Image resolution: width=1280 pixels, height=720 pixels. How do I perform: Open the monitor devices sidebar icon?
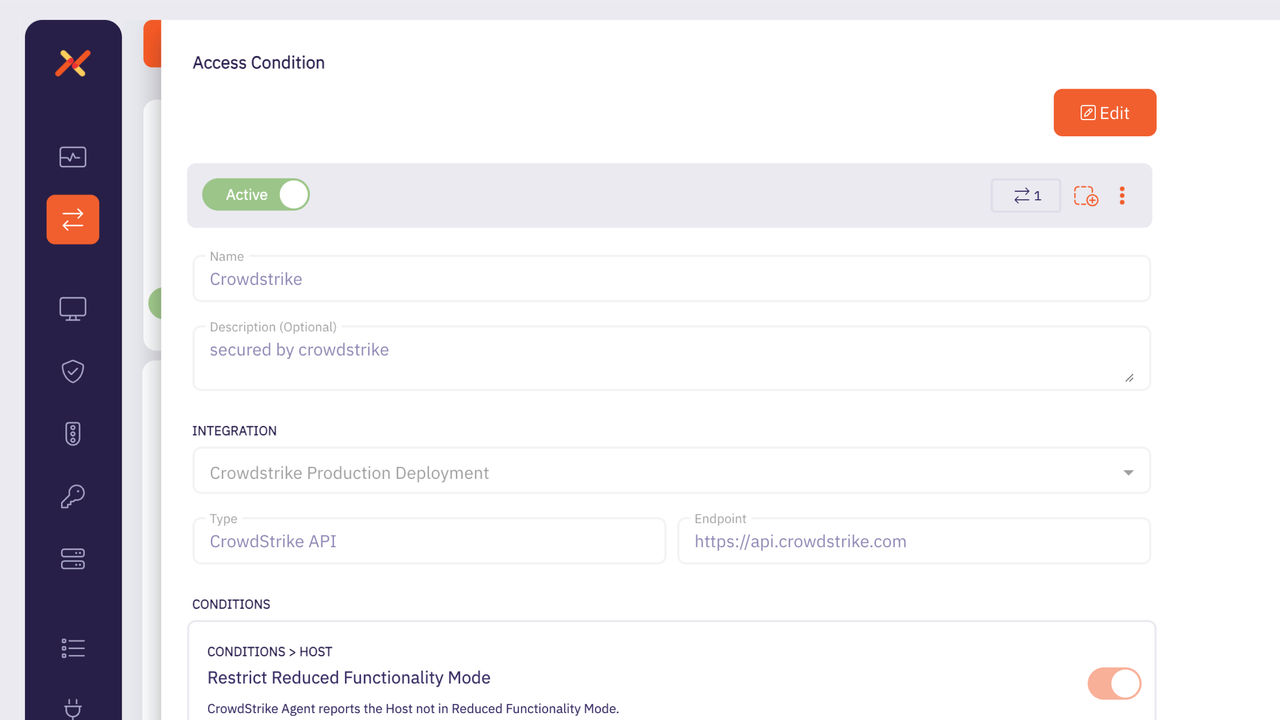[x=73, y=309]
